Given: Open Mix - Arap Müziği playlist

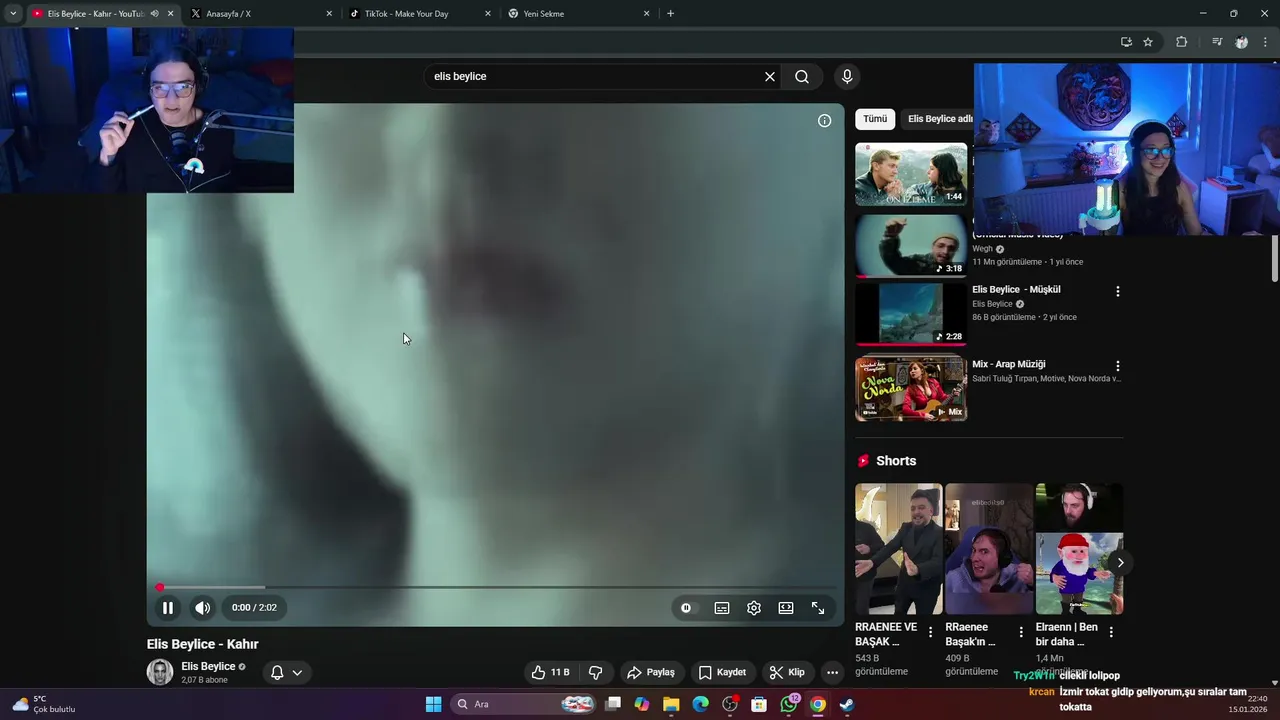Looking at the screenshot, I should [x=1008, y=364].
